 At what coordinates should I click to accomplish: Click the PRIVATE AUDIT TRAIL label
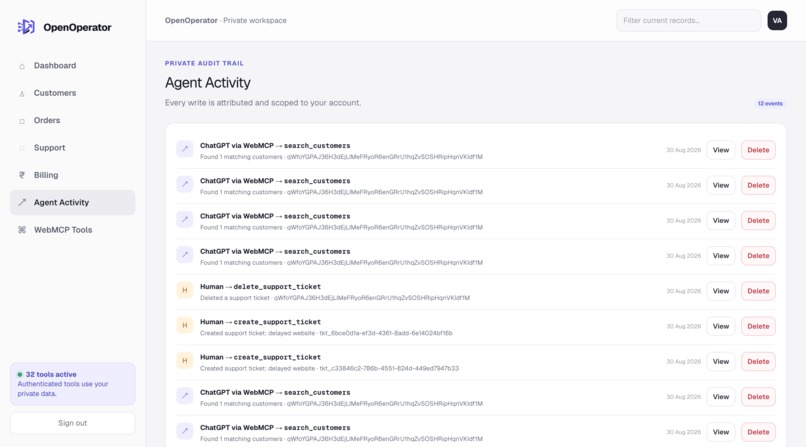coord(204,63)
